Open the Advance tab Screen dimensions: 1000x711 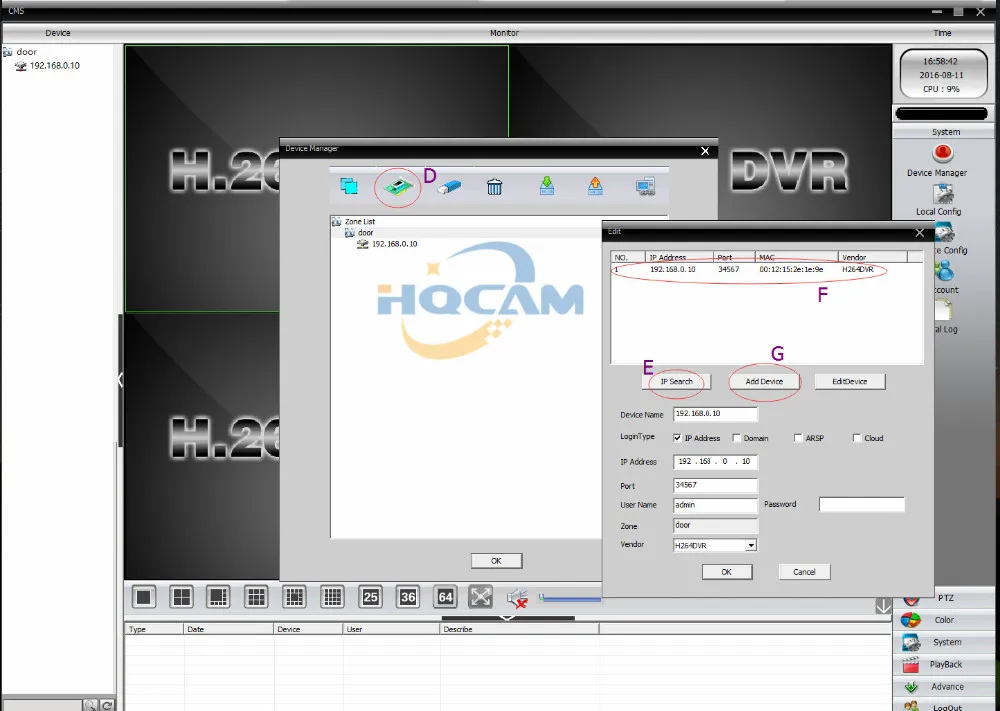(x=945, y=687)
